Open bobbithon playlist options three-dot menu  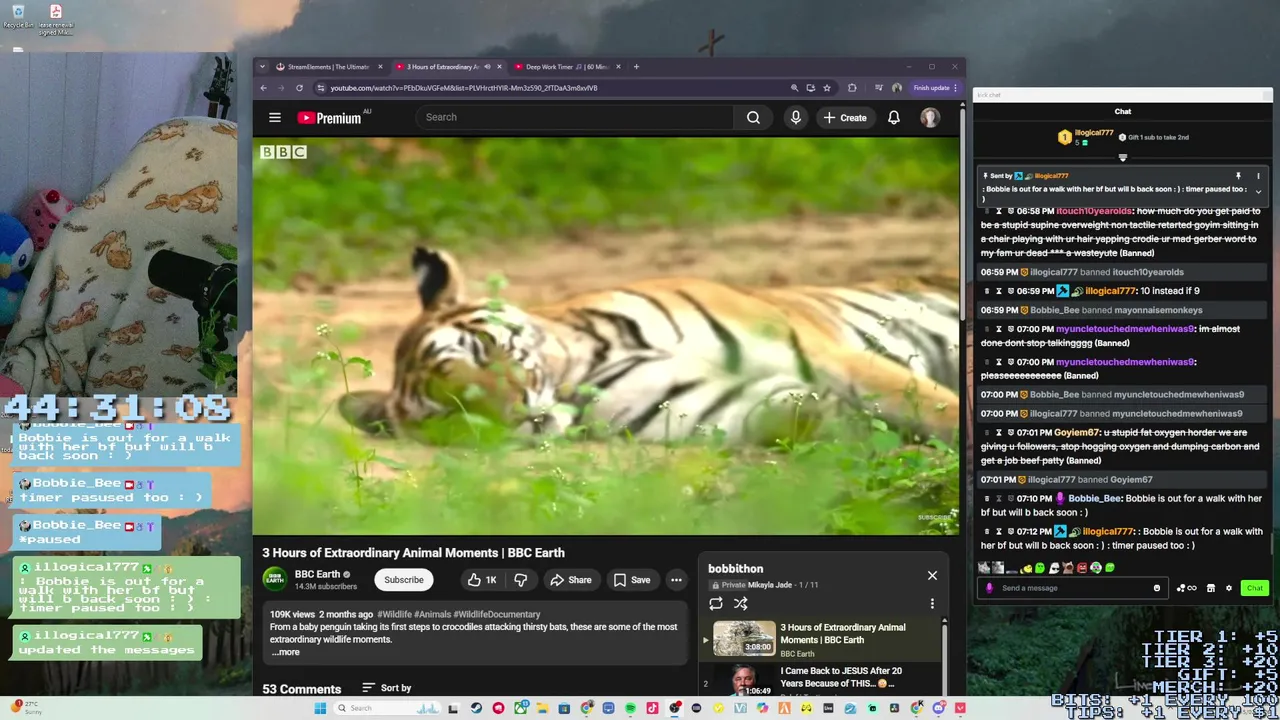932,604
